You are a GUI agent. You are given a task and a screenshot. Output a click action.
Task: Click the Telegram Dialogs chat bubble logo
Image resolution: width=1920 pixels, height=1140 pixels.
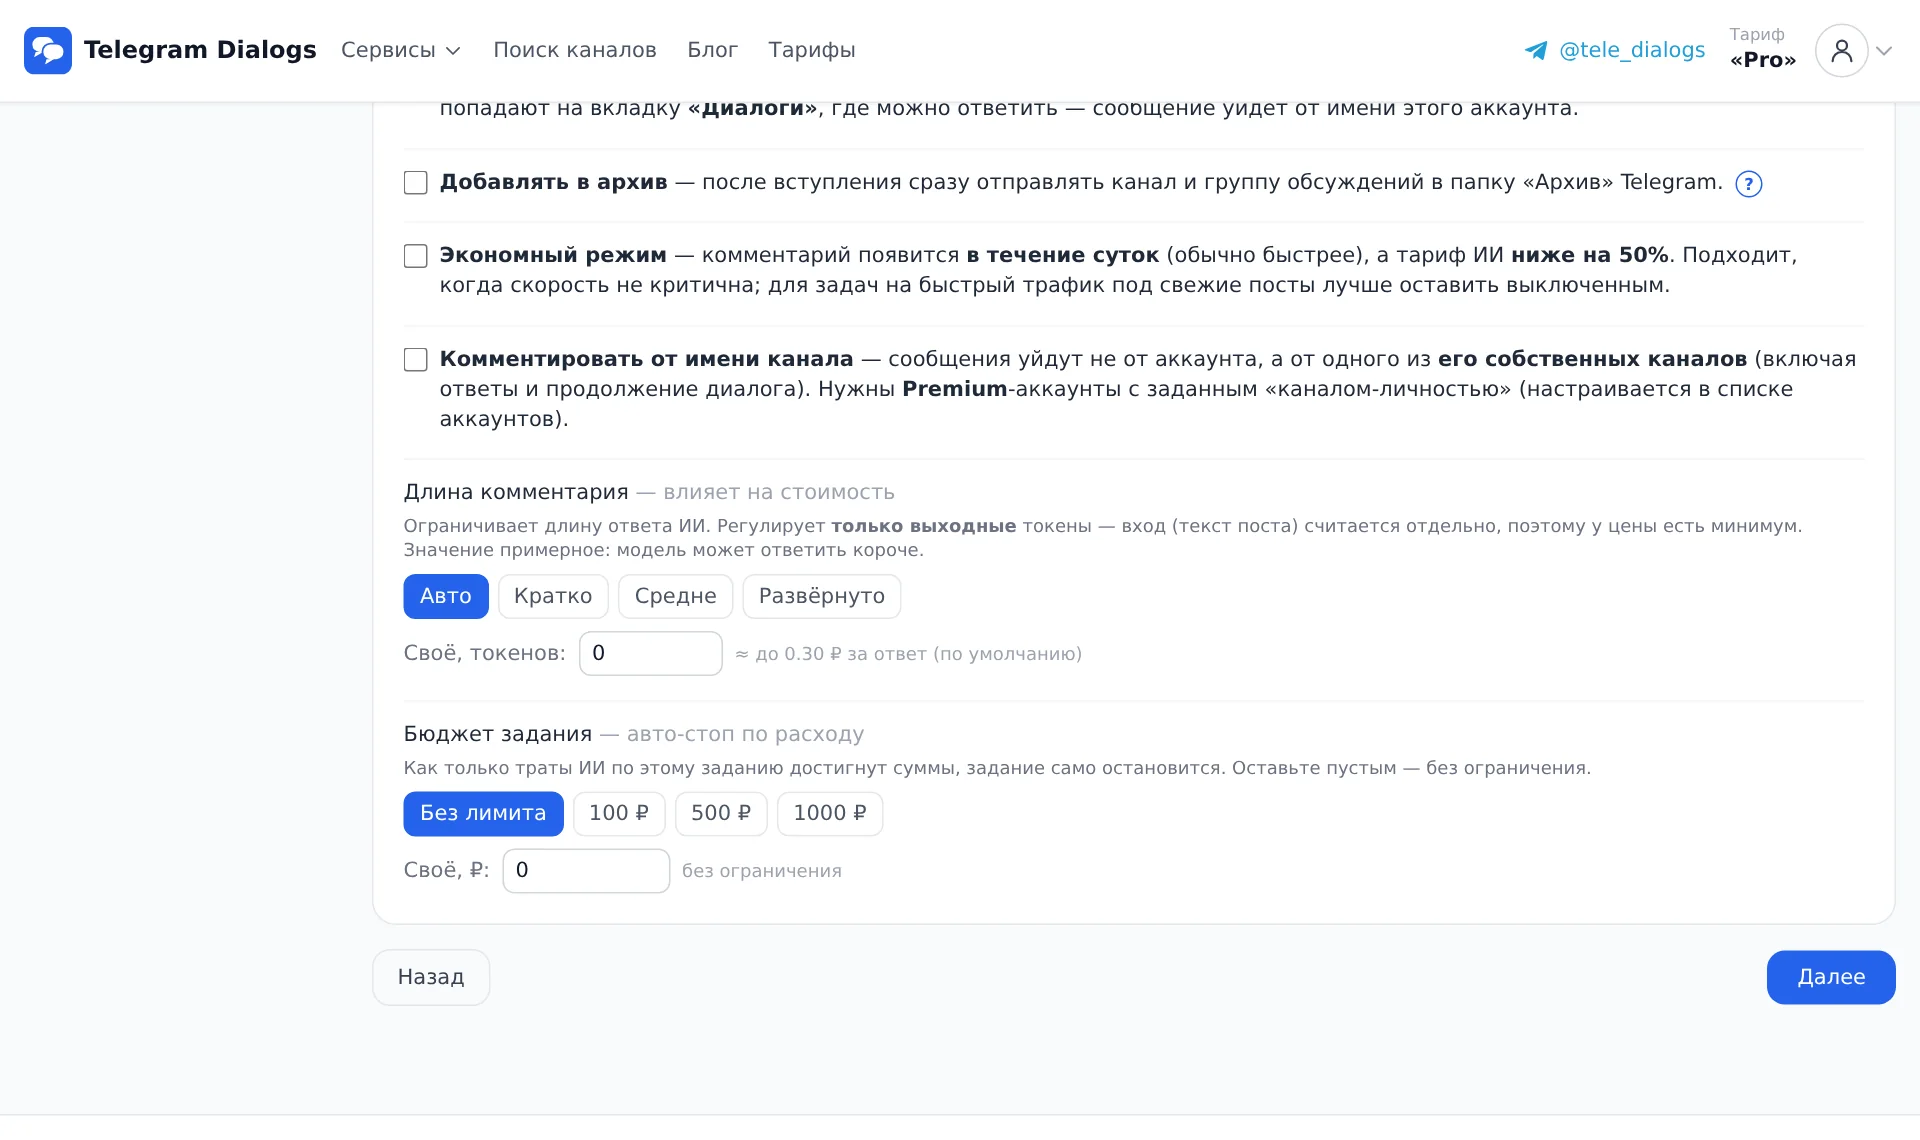click(48, 50)
